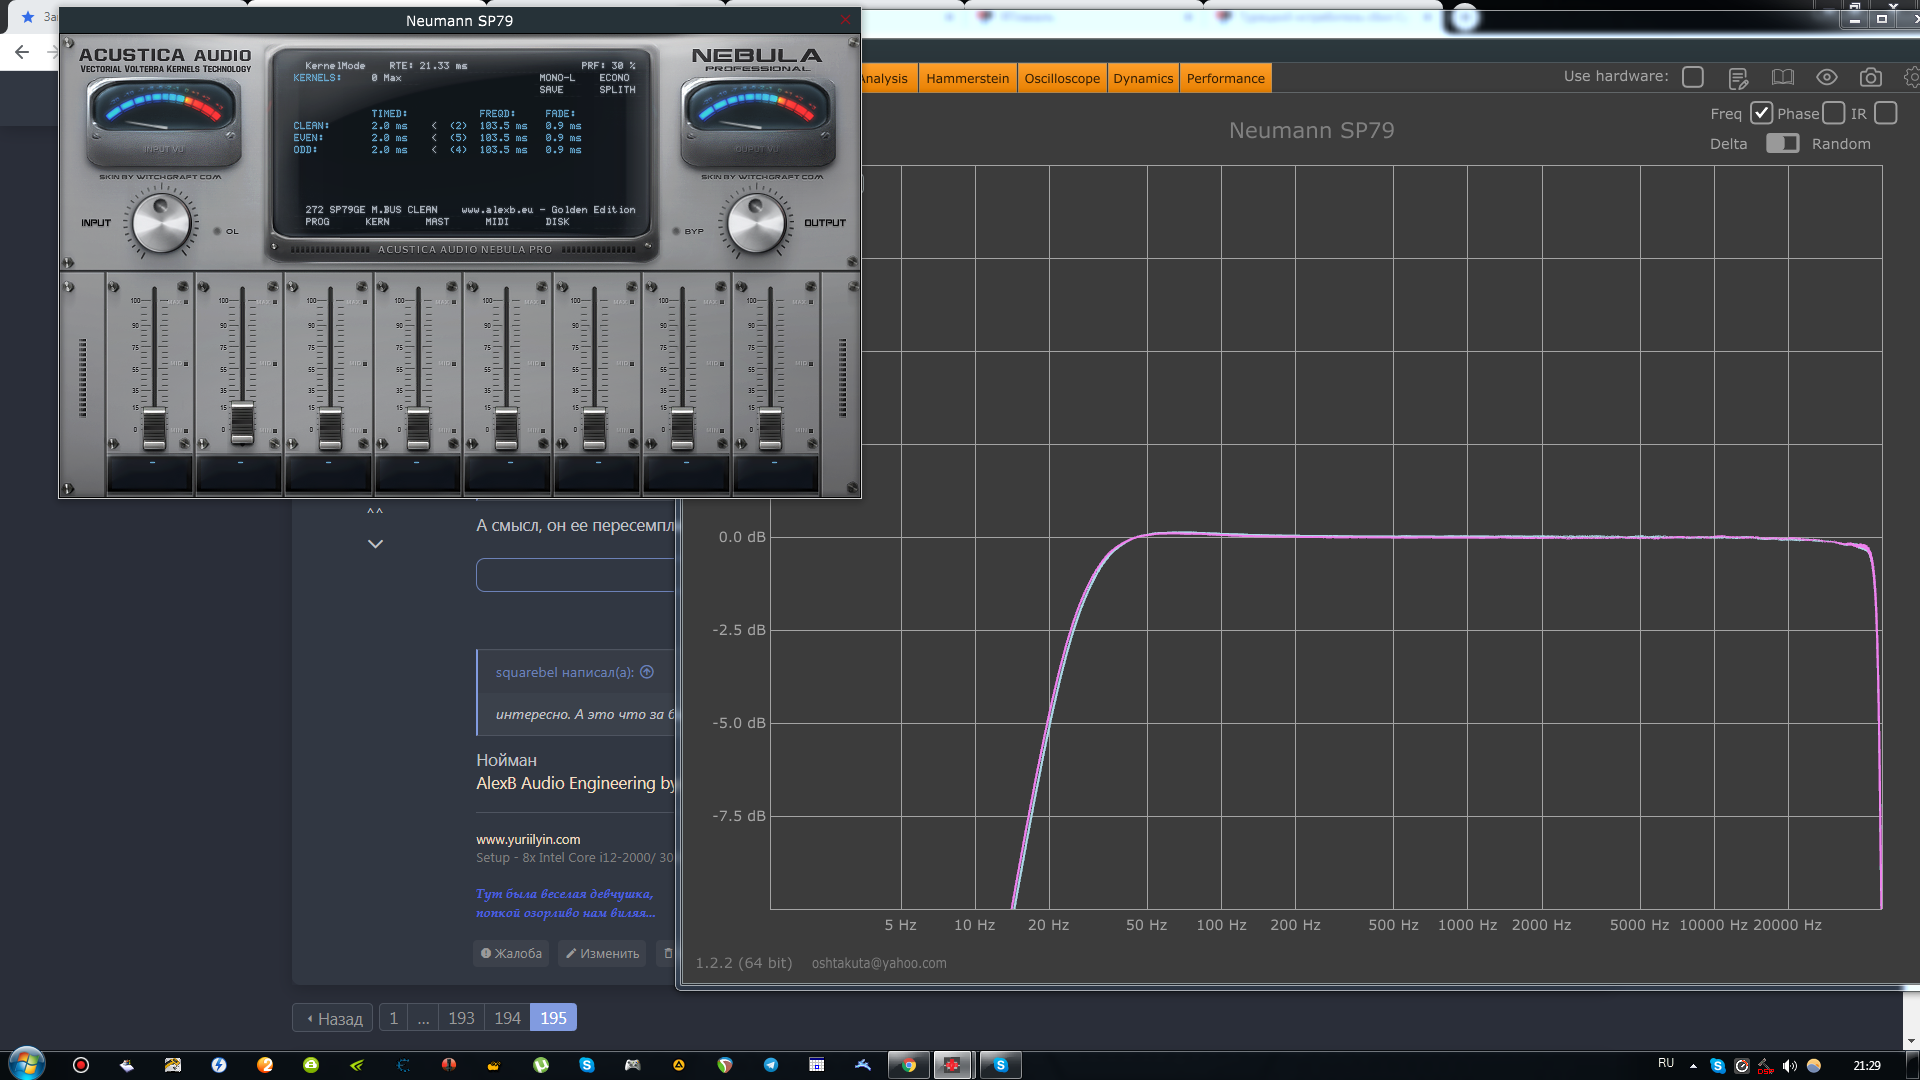Image resolution: width=1920 pixels, height=1080 pixels.
Task: Go back with the browser back arrow
Action: 22,52
